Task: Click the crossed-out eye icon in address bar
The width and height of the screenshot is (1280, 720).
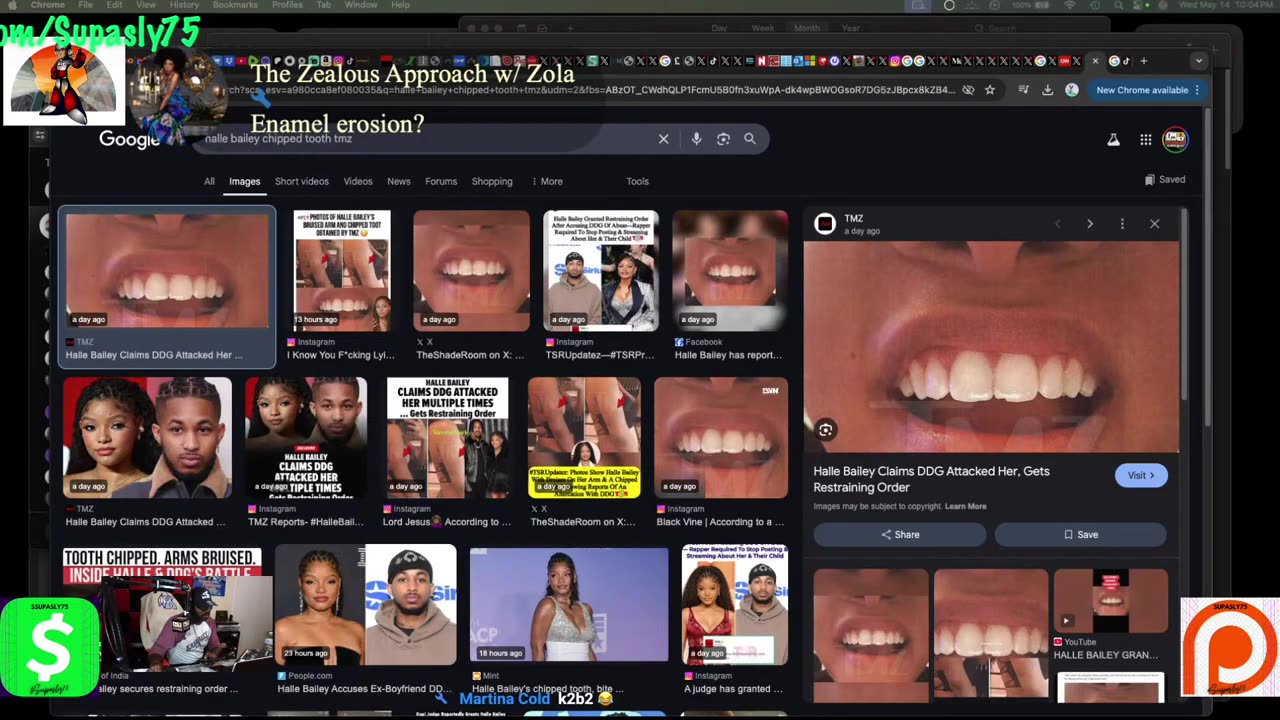Action: (x=968, y=90)
